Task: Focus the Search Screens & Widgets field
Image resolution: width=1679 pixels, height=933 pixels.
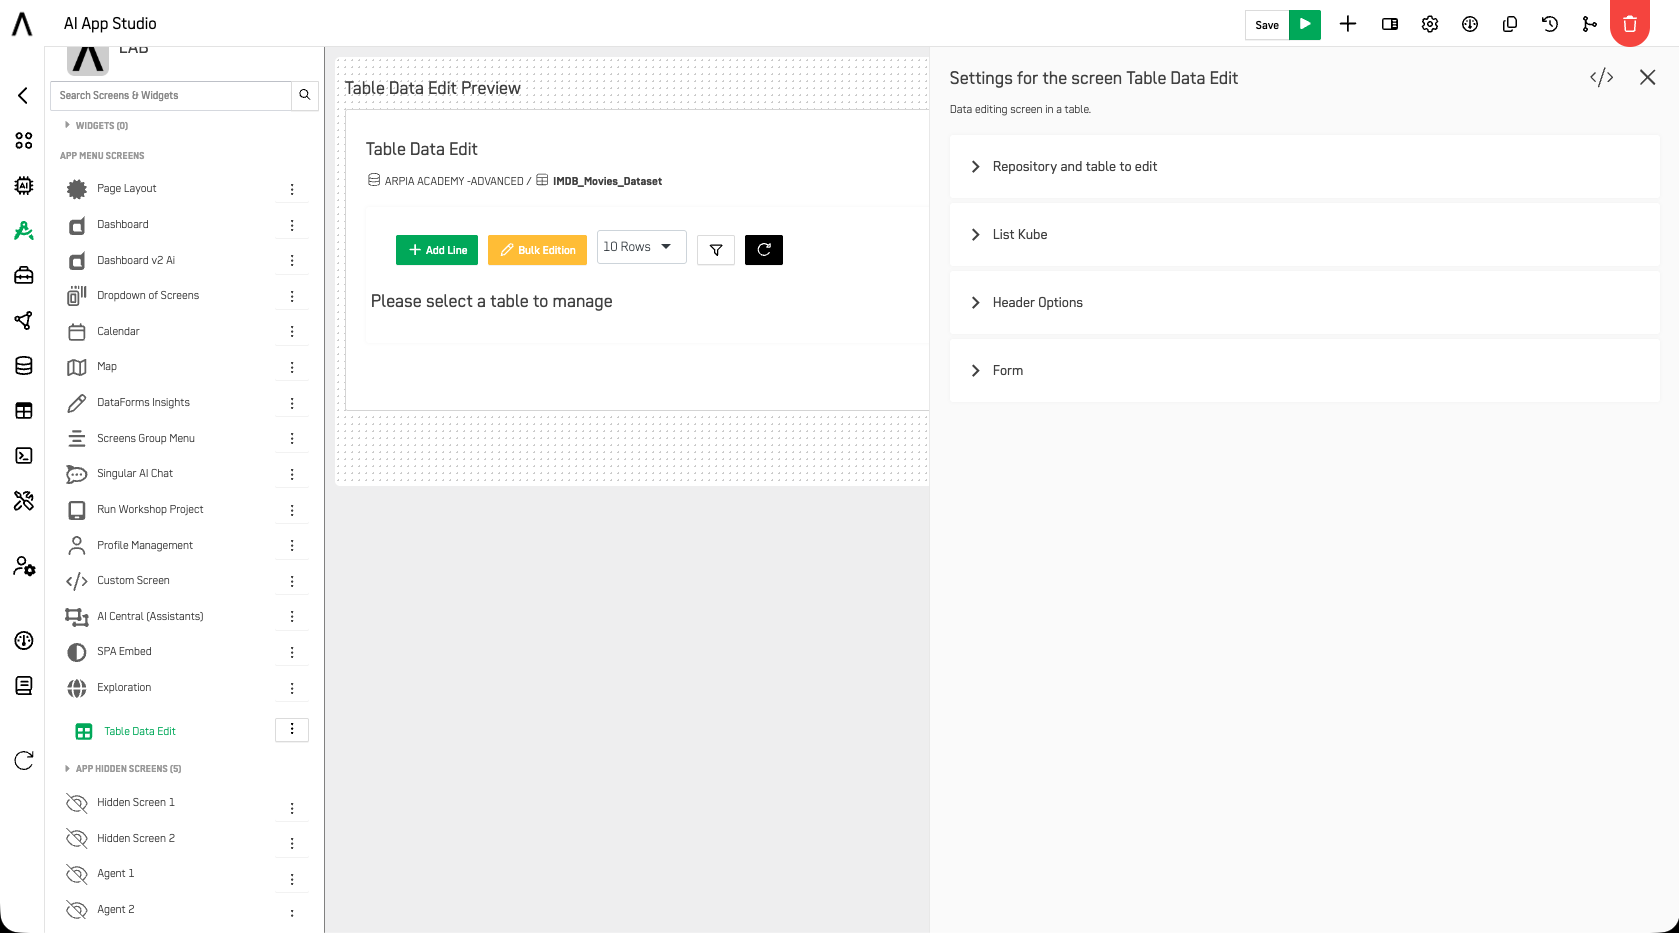Action: coord(171,95)
